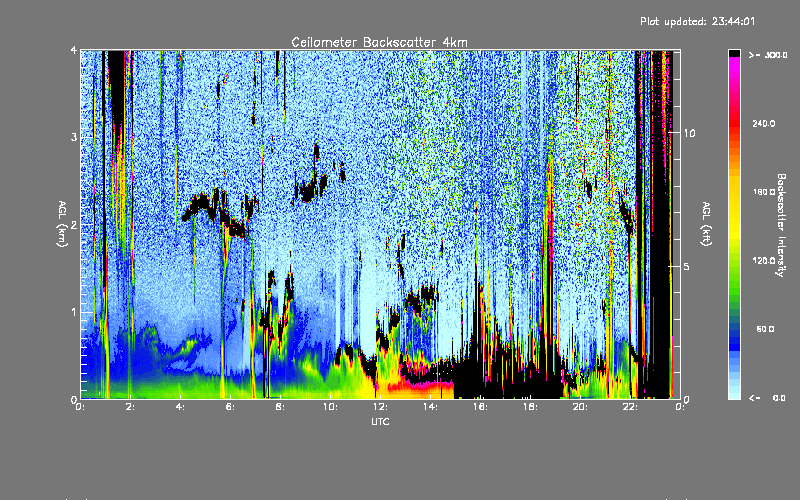Viewport: 800px width, 500px height.
Task: Click the "60.0" colorbar value
Action: [765, 329]
